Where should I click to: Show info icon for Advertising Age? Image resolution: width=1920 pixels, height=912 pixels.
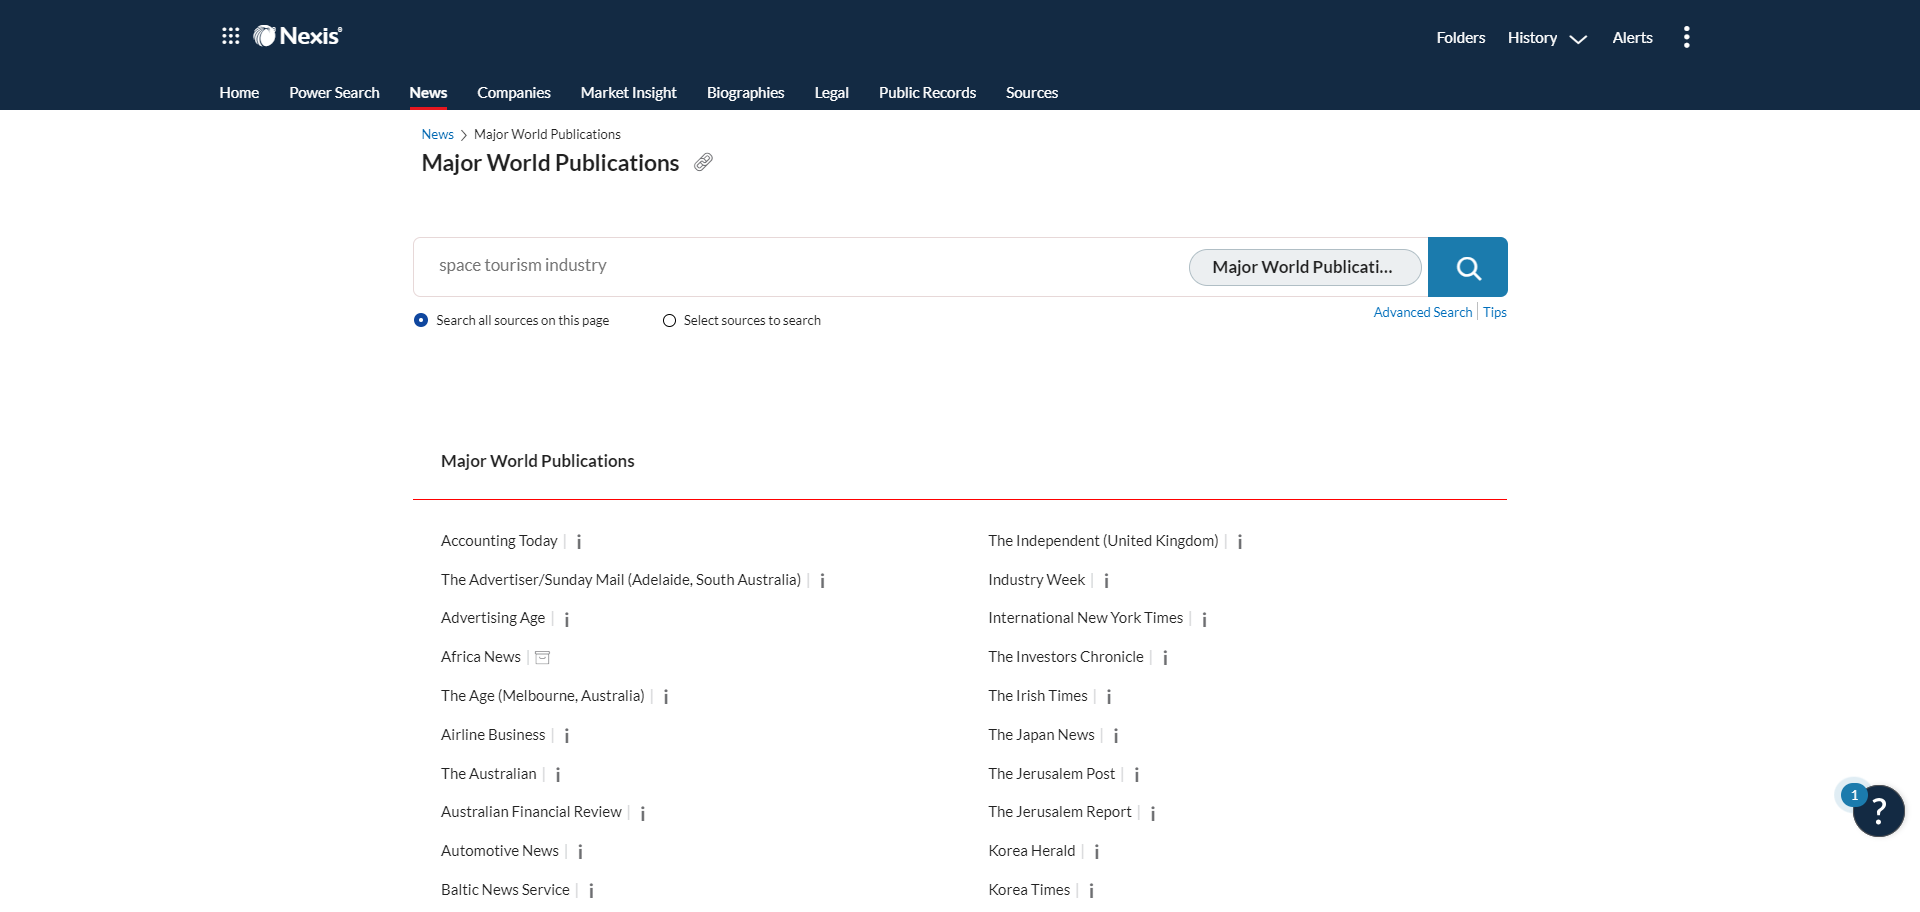click(567, 620)
